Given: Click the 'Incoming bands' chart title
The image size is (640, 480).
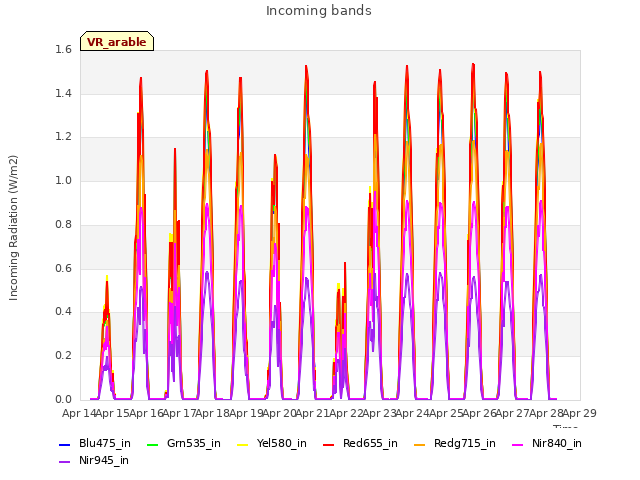Looking at the screenshot, I should pyautogui.click(x=319, y=11).
